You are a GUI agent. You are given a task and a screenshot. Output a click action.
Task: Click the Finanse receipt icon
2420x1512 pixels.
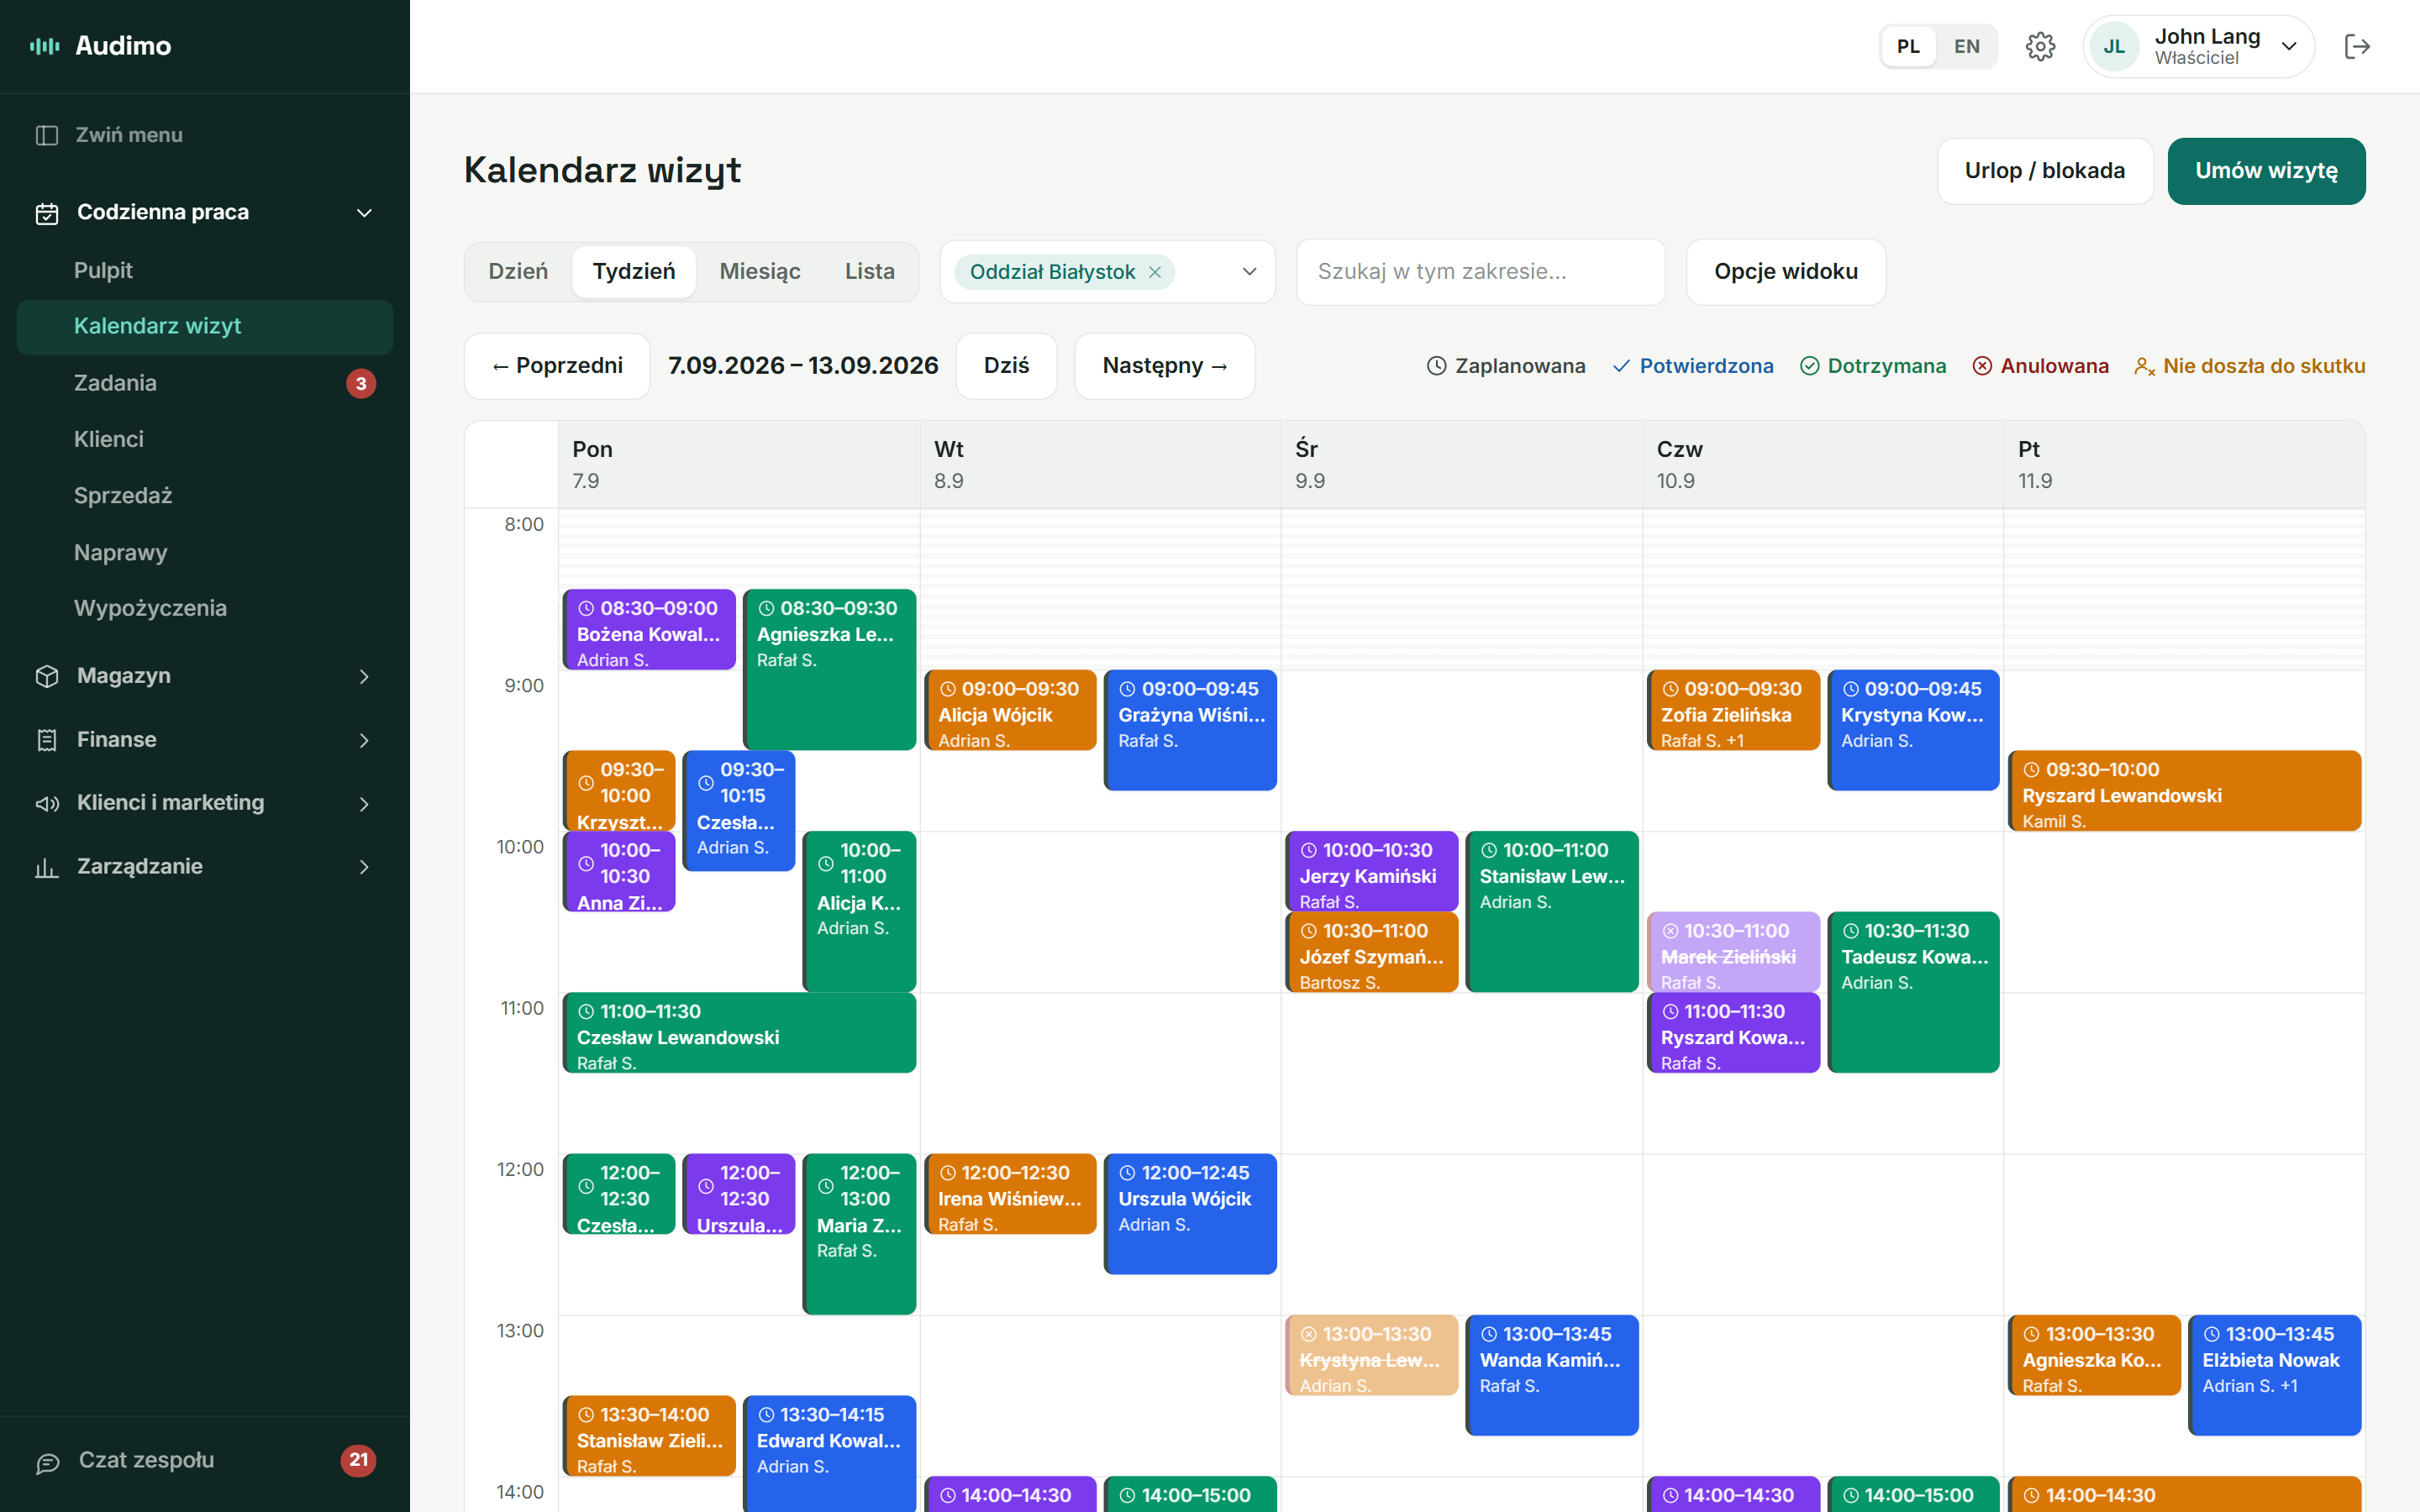point(47,740)
